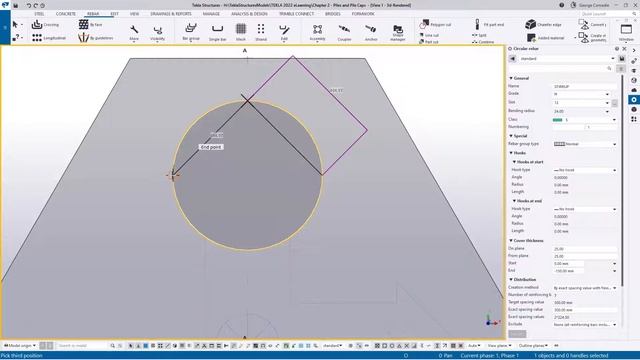Click the green Class color swatch
The image size is (640, 360).
click(x=558, y=120)
